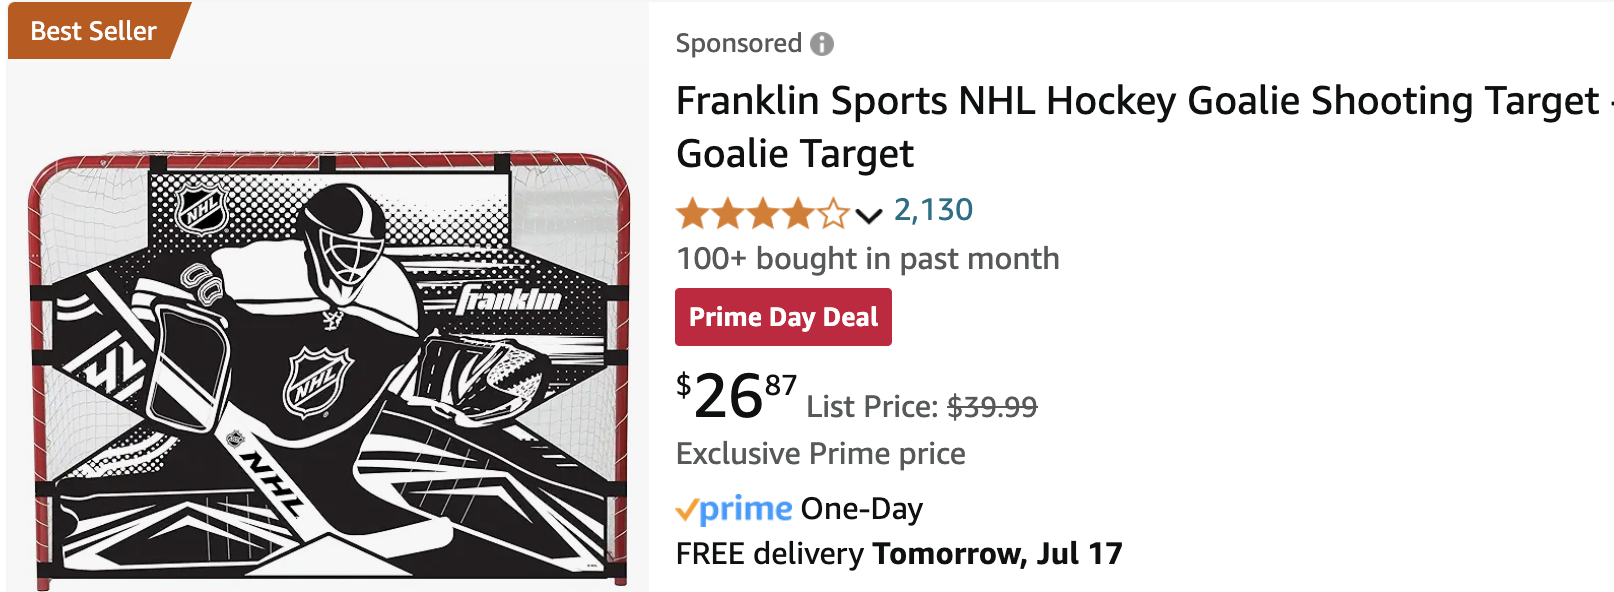Expand the rating chevron next to stars
Image resolution: width=1614 pixels, height=592 pixels.
tap(869, 215)
